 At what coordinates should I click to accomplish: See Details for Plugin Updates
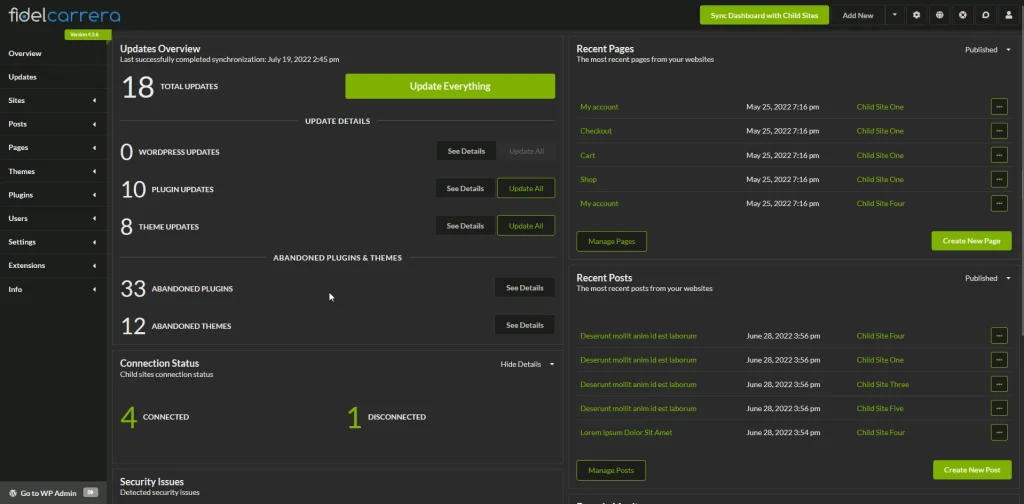[x=465, y=189]
